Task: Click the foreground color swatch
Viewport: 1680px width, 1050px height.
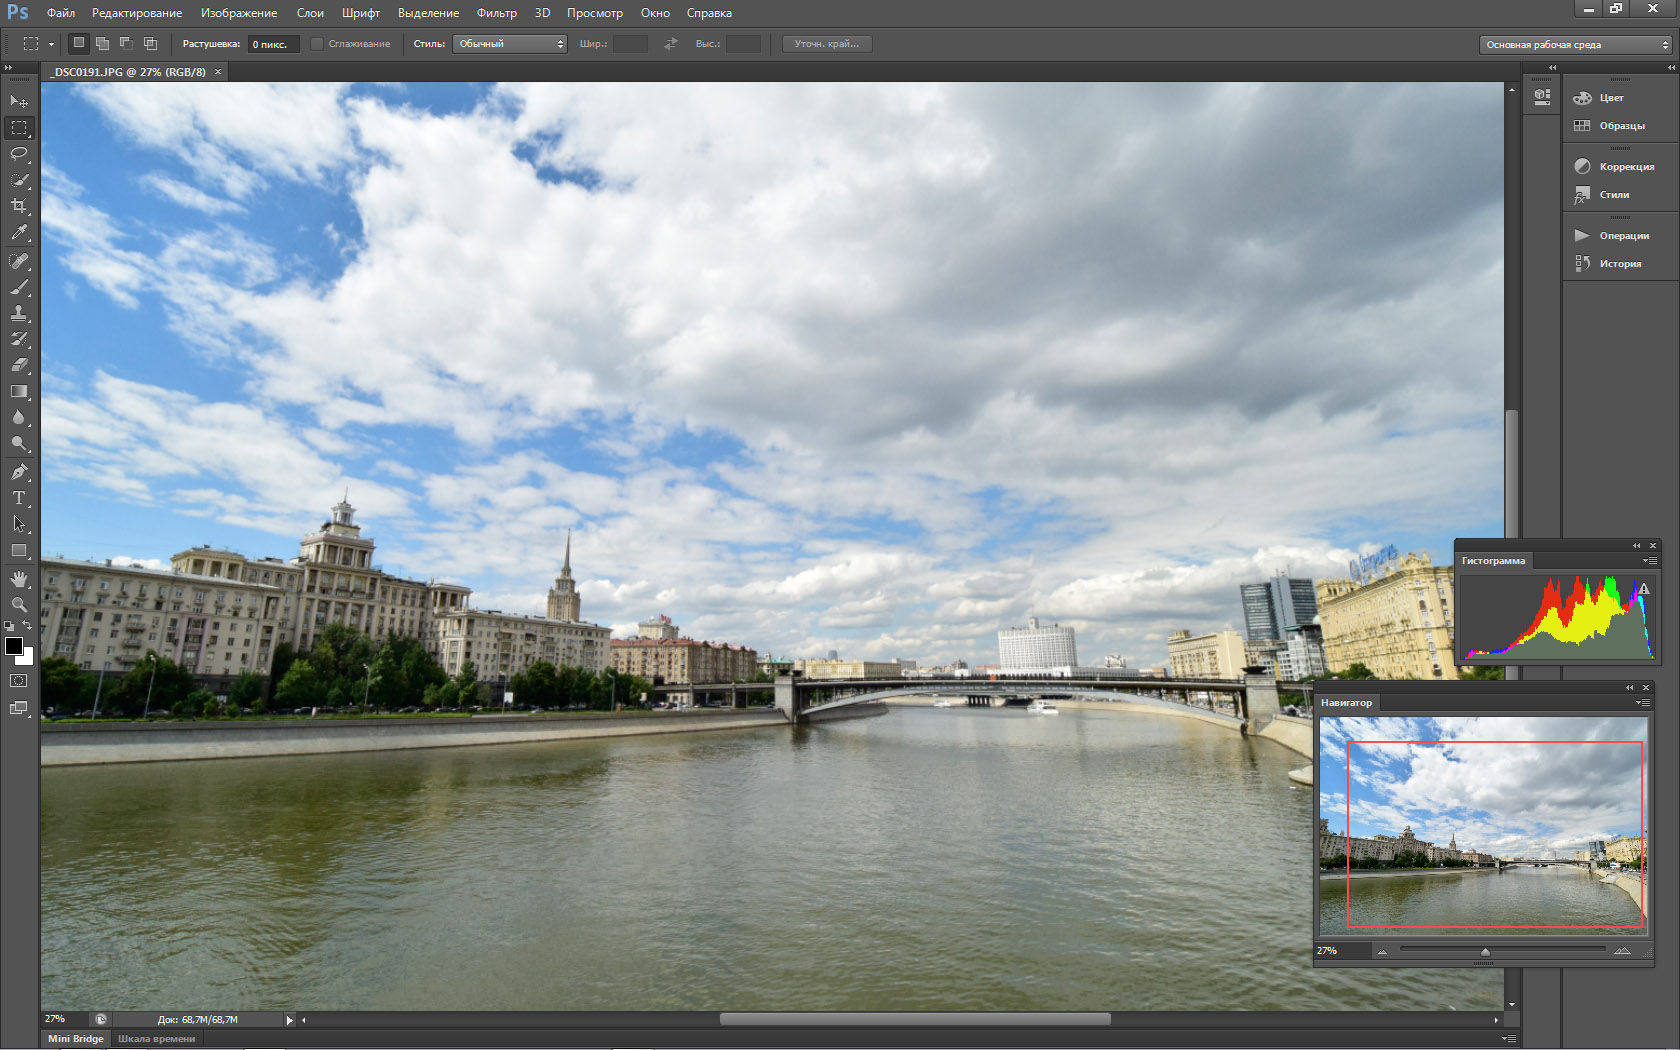Action: (13, 646)
